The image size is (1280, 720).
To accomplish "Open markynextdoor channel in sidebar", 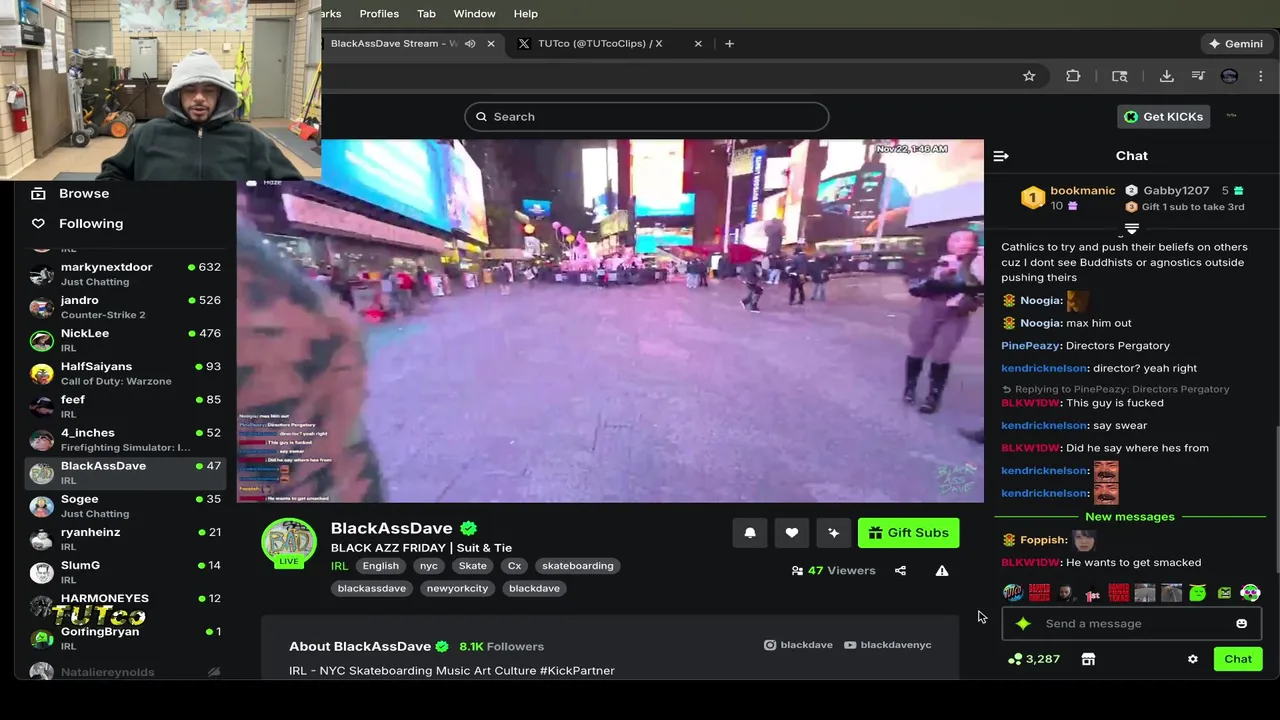I will (125, 274).
